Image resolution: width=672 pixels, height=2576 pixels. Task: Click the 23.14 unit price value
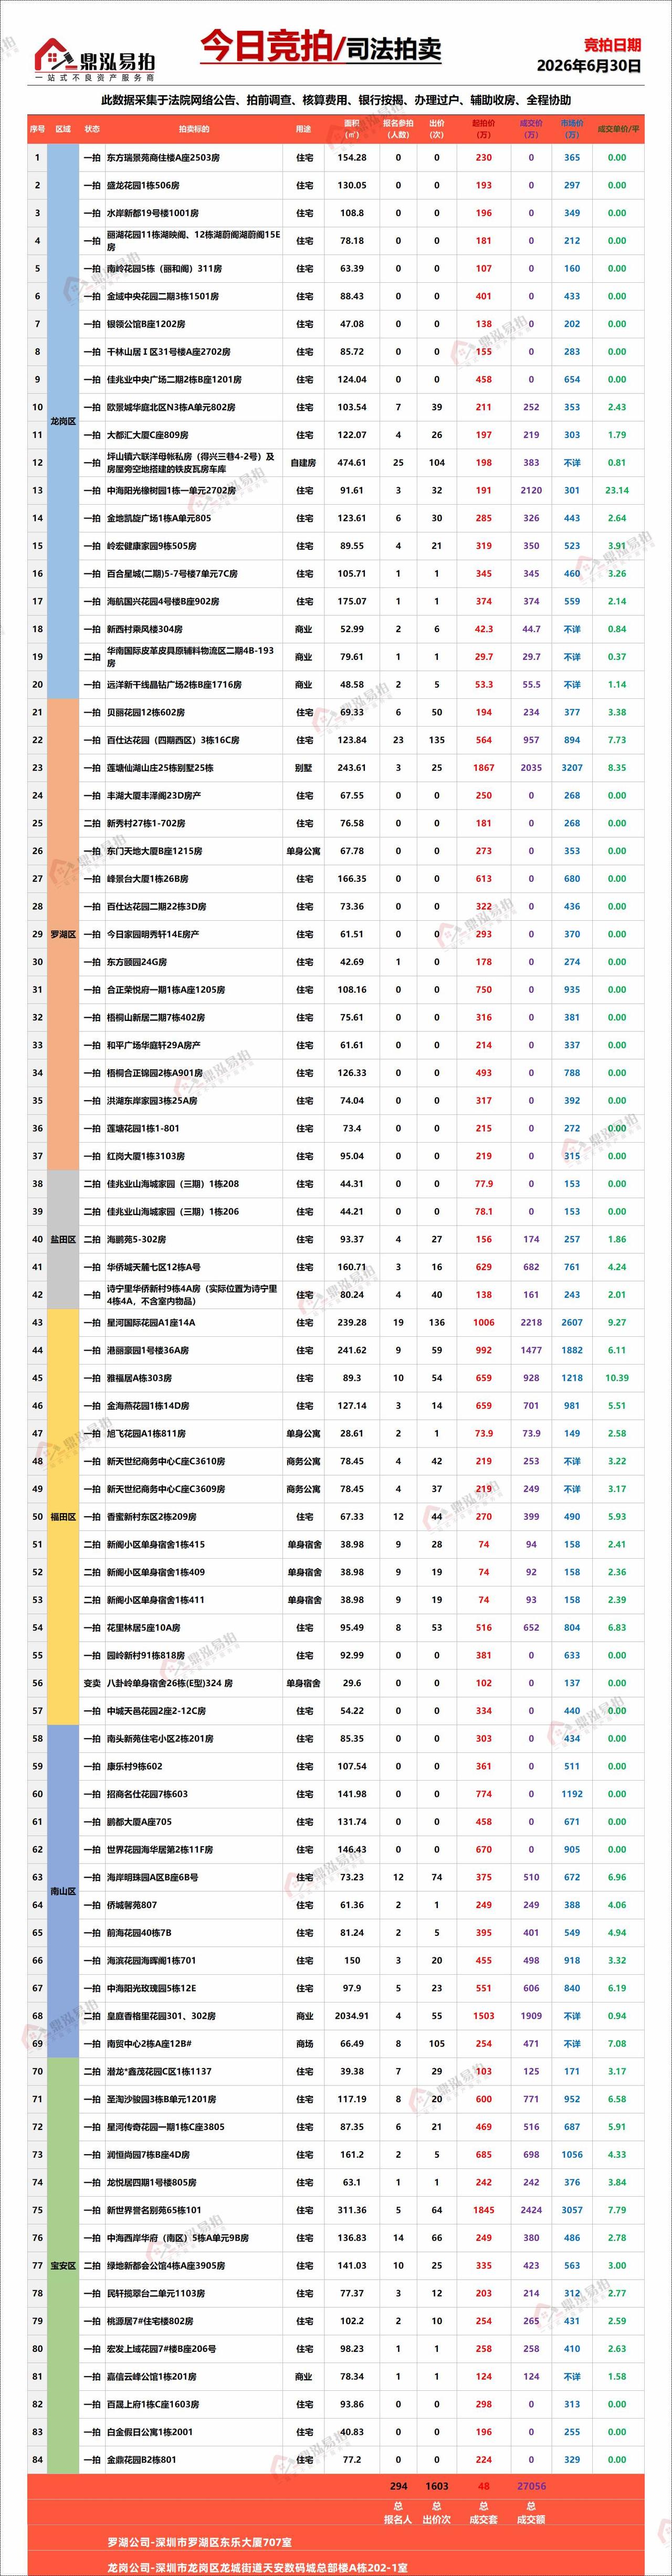617,490
